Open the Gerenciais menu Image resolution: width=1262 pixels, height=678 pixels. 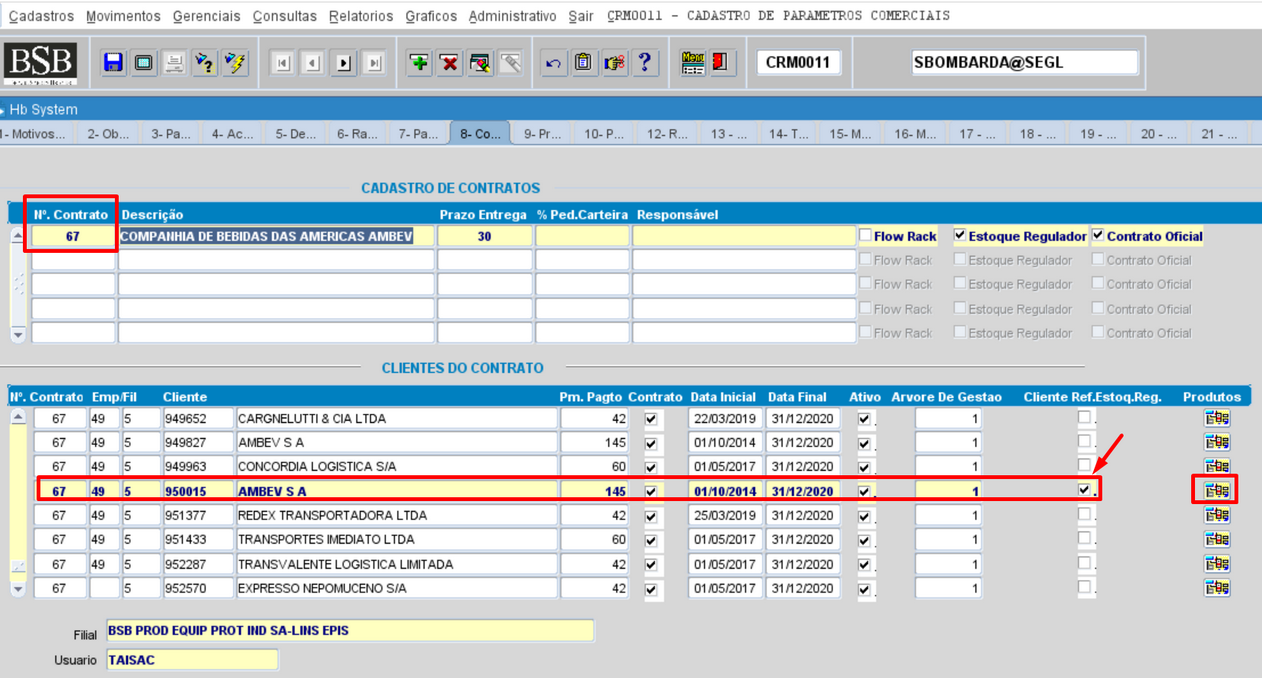(x=206, y=16)
